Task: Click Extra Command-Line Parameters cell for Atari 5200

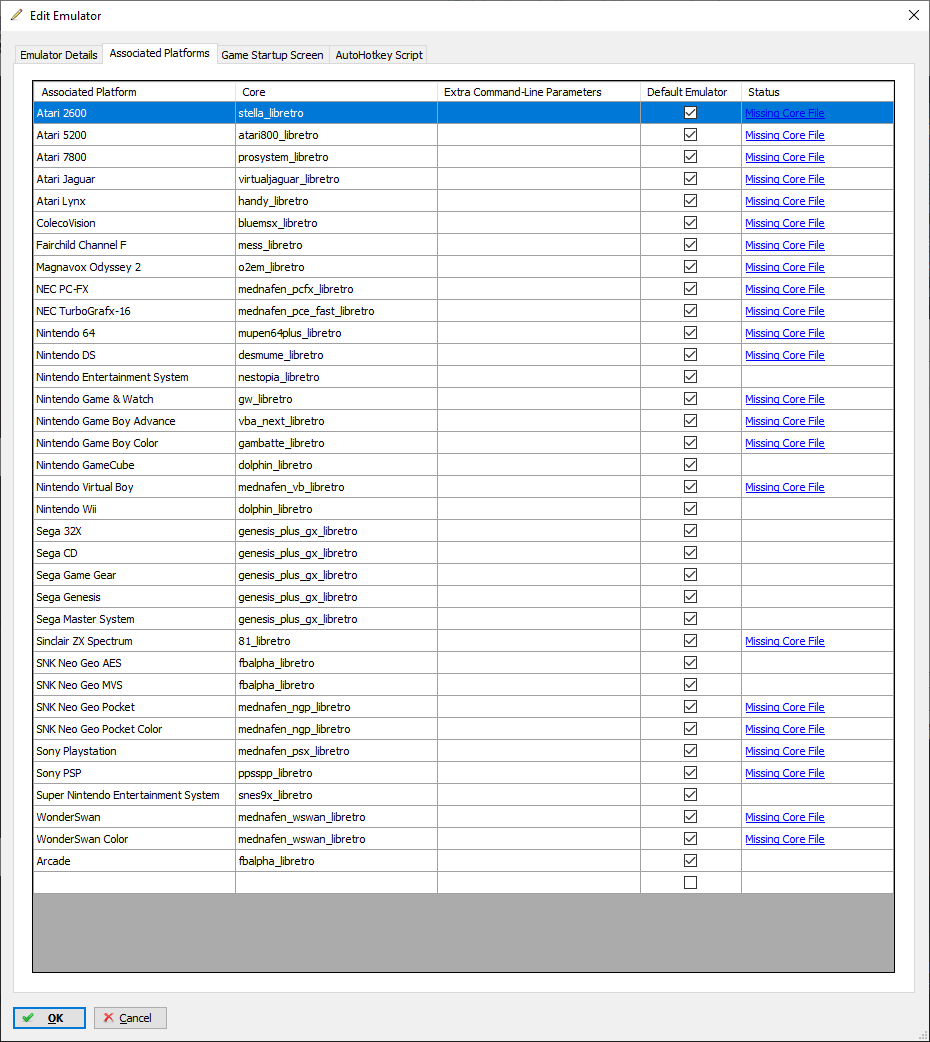Action: click(538, 135)
